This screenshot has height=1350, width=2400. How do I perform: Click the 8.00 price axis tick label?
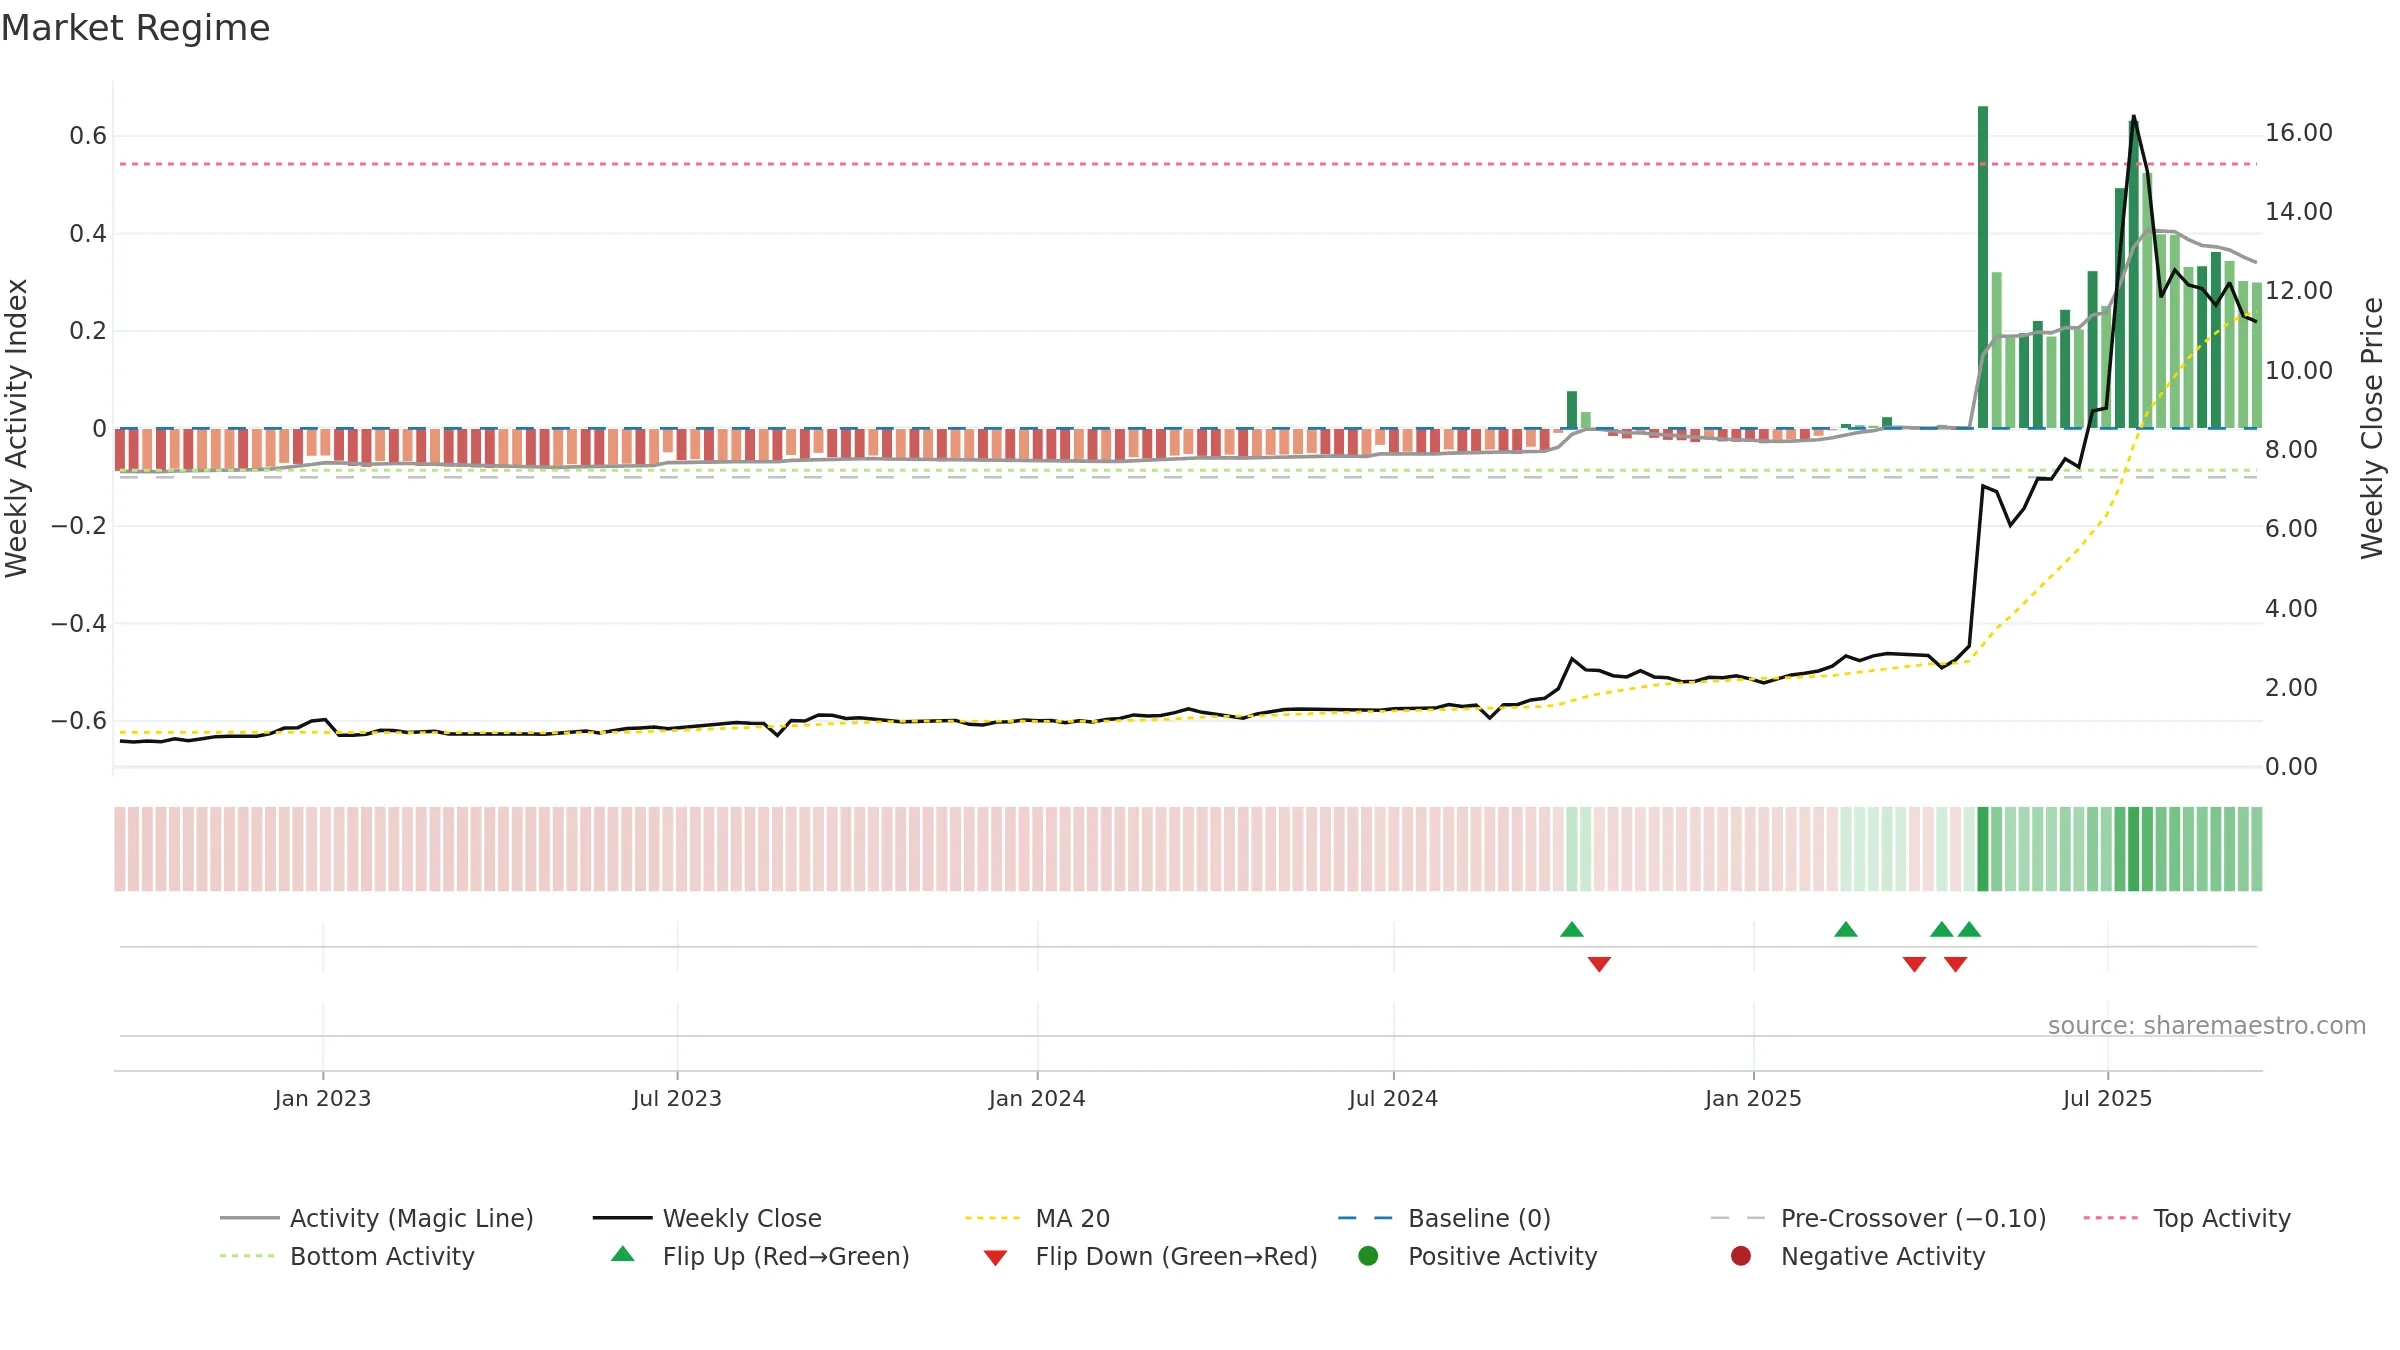click(x=2291, y=450)
